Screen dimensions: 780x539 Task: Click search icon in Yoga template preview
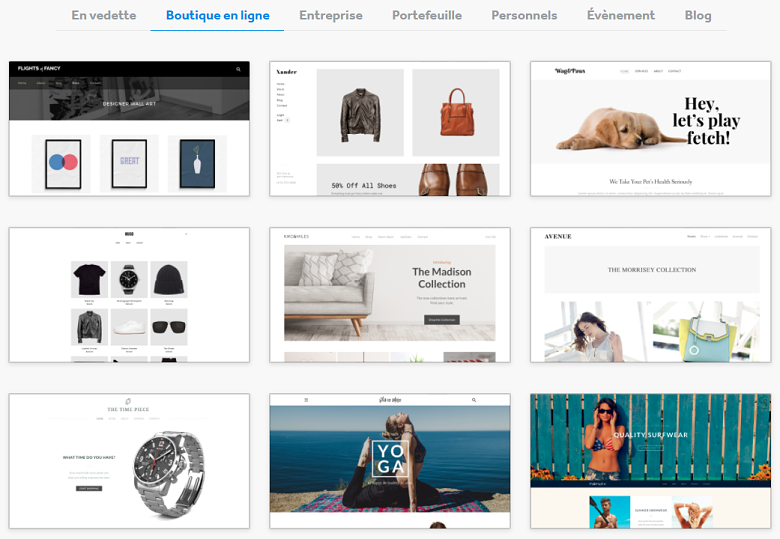point(474,400)
